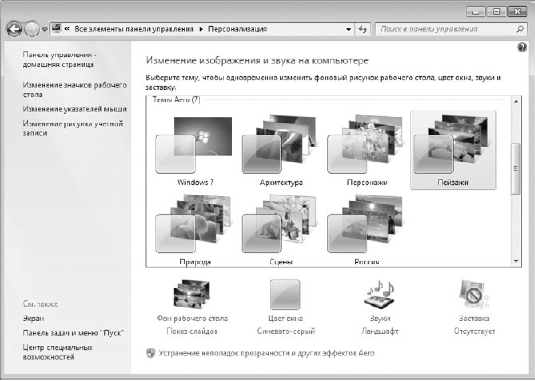Select the Природа theme

click(195, 230)
